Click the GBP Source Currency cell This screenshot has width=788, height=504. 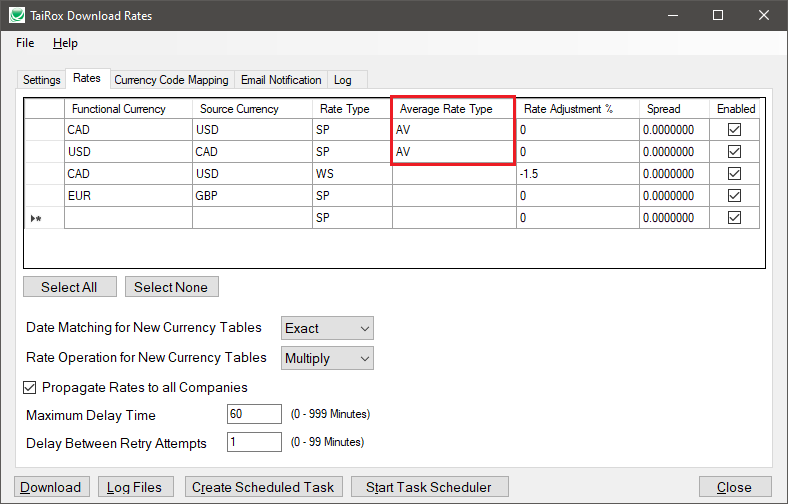tap(252, 195)
